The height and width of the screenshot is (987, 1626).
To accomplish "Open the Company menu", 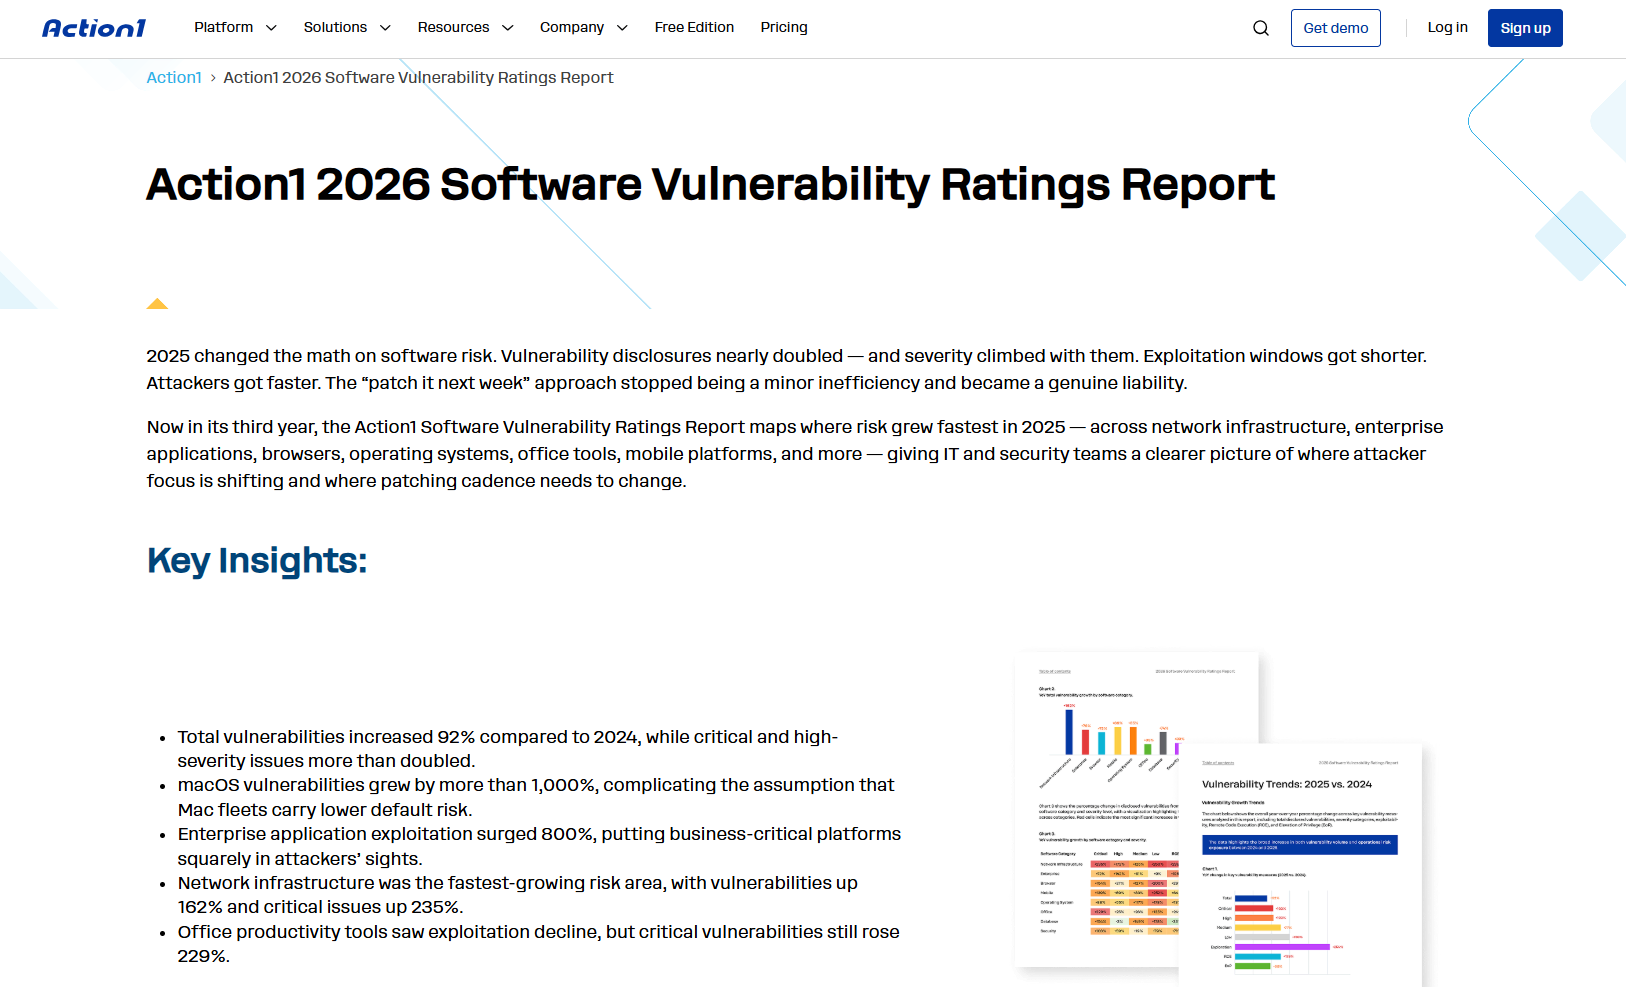I will 572,28.
